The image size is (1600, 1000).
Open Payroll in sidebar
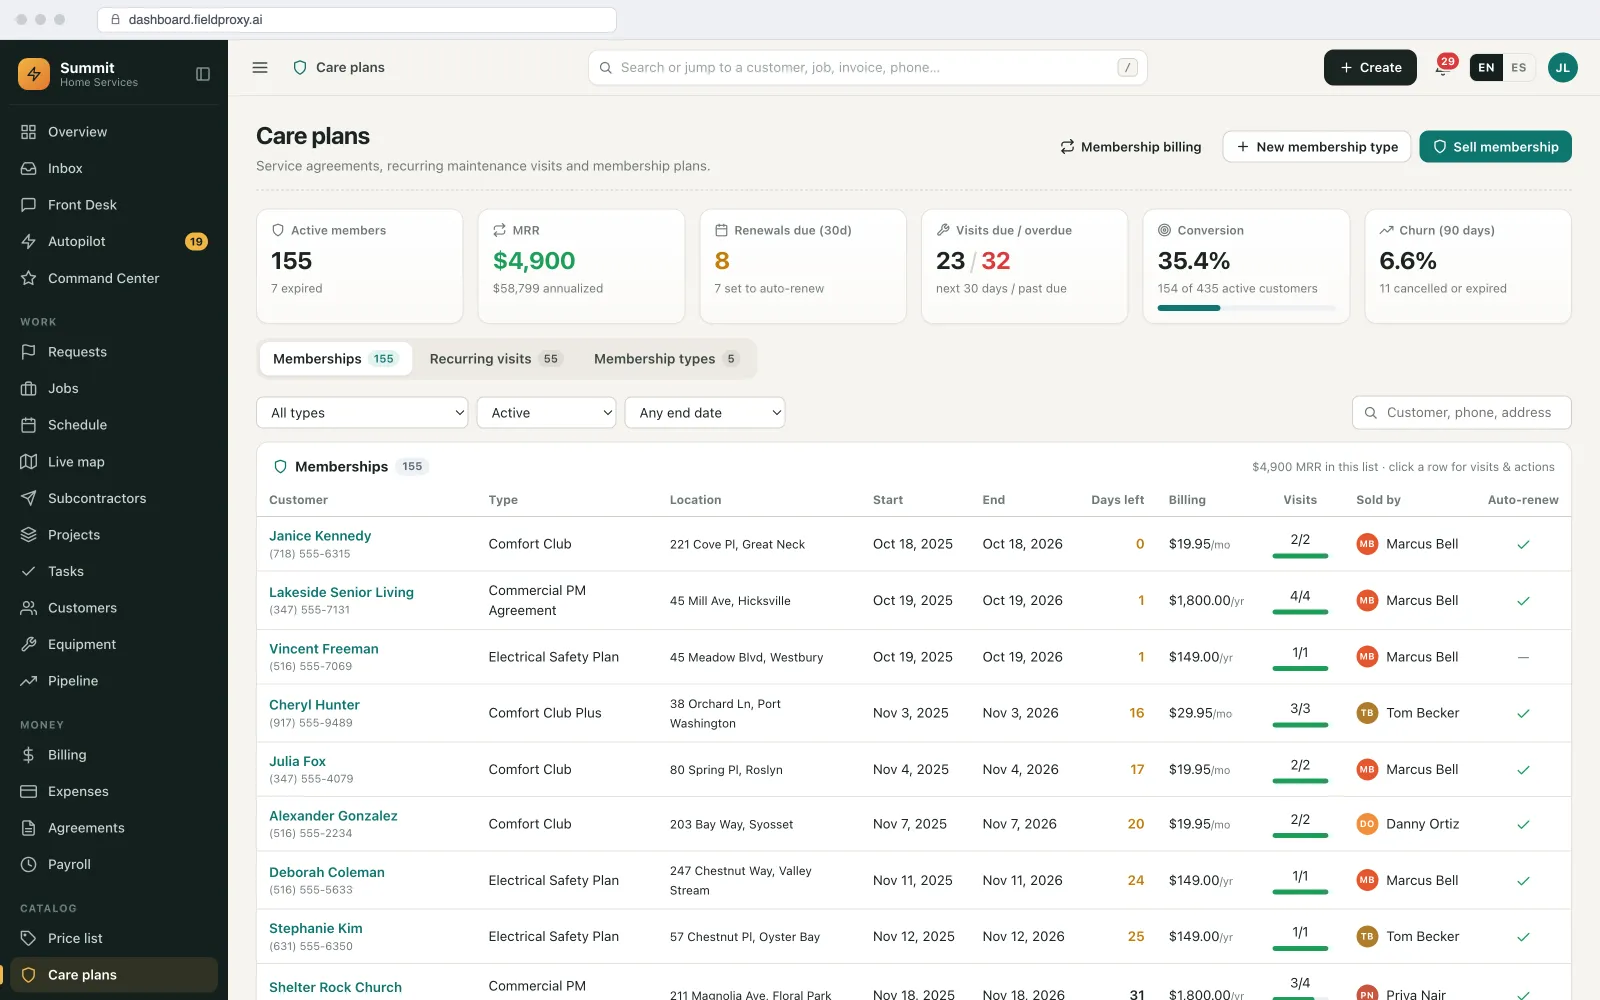pos(114,865)
